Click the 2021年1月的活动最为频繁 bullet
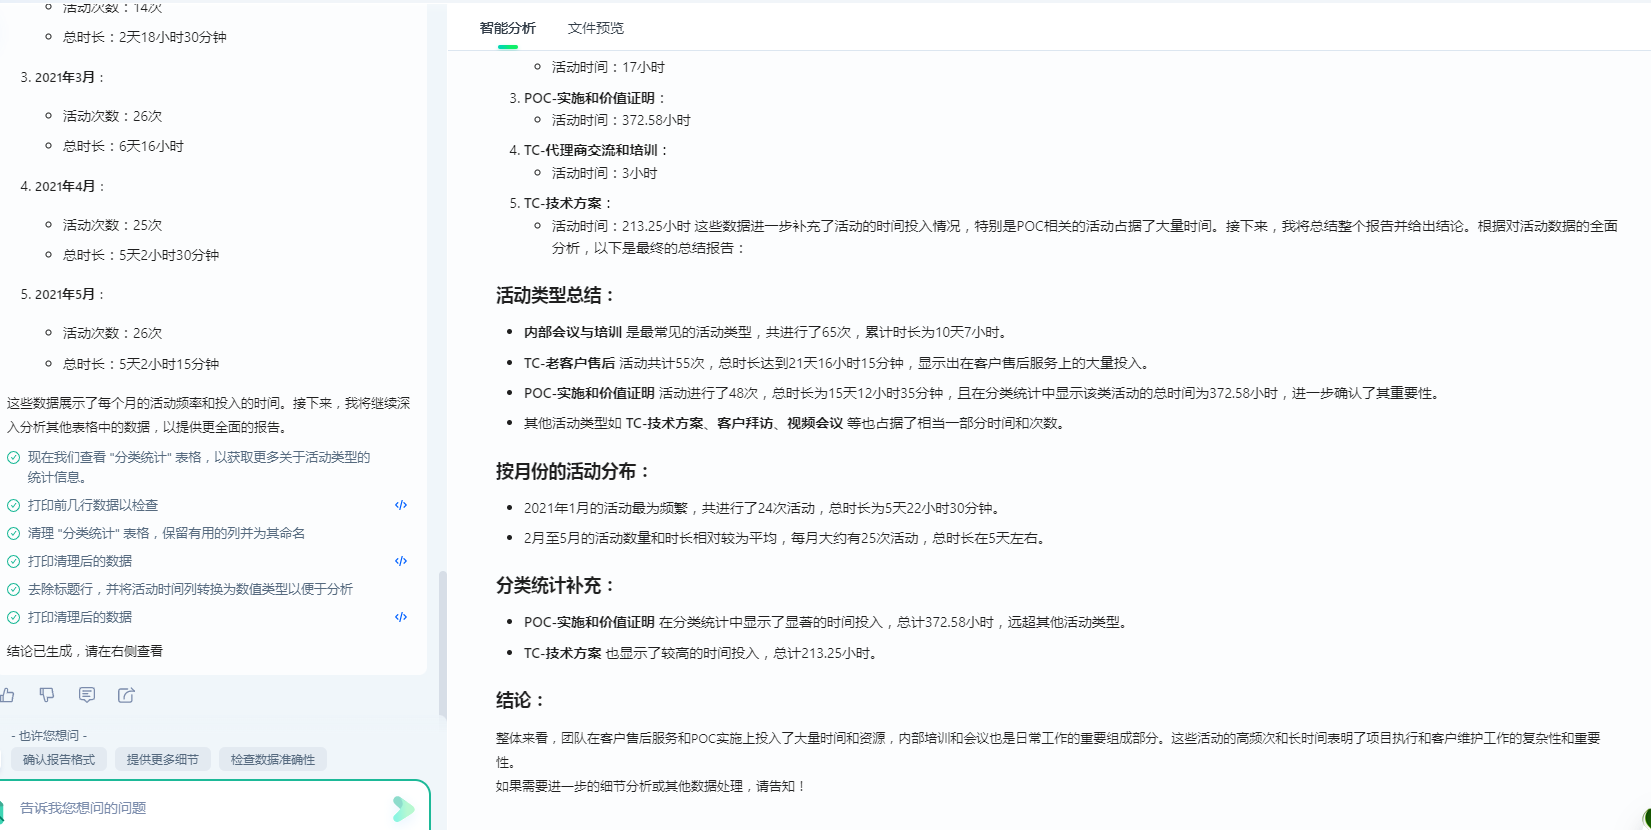Screen dimensions: 1651x830 pyautogui.click(x=764, y=508)
